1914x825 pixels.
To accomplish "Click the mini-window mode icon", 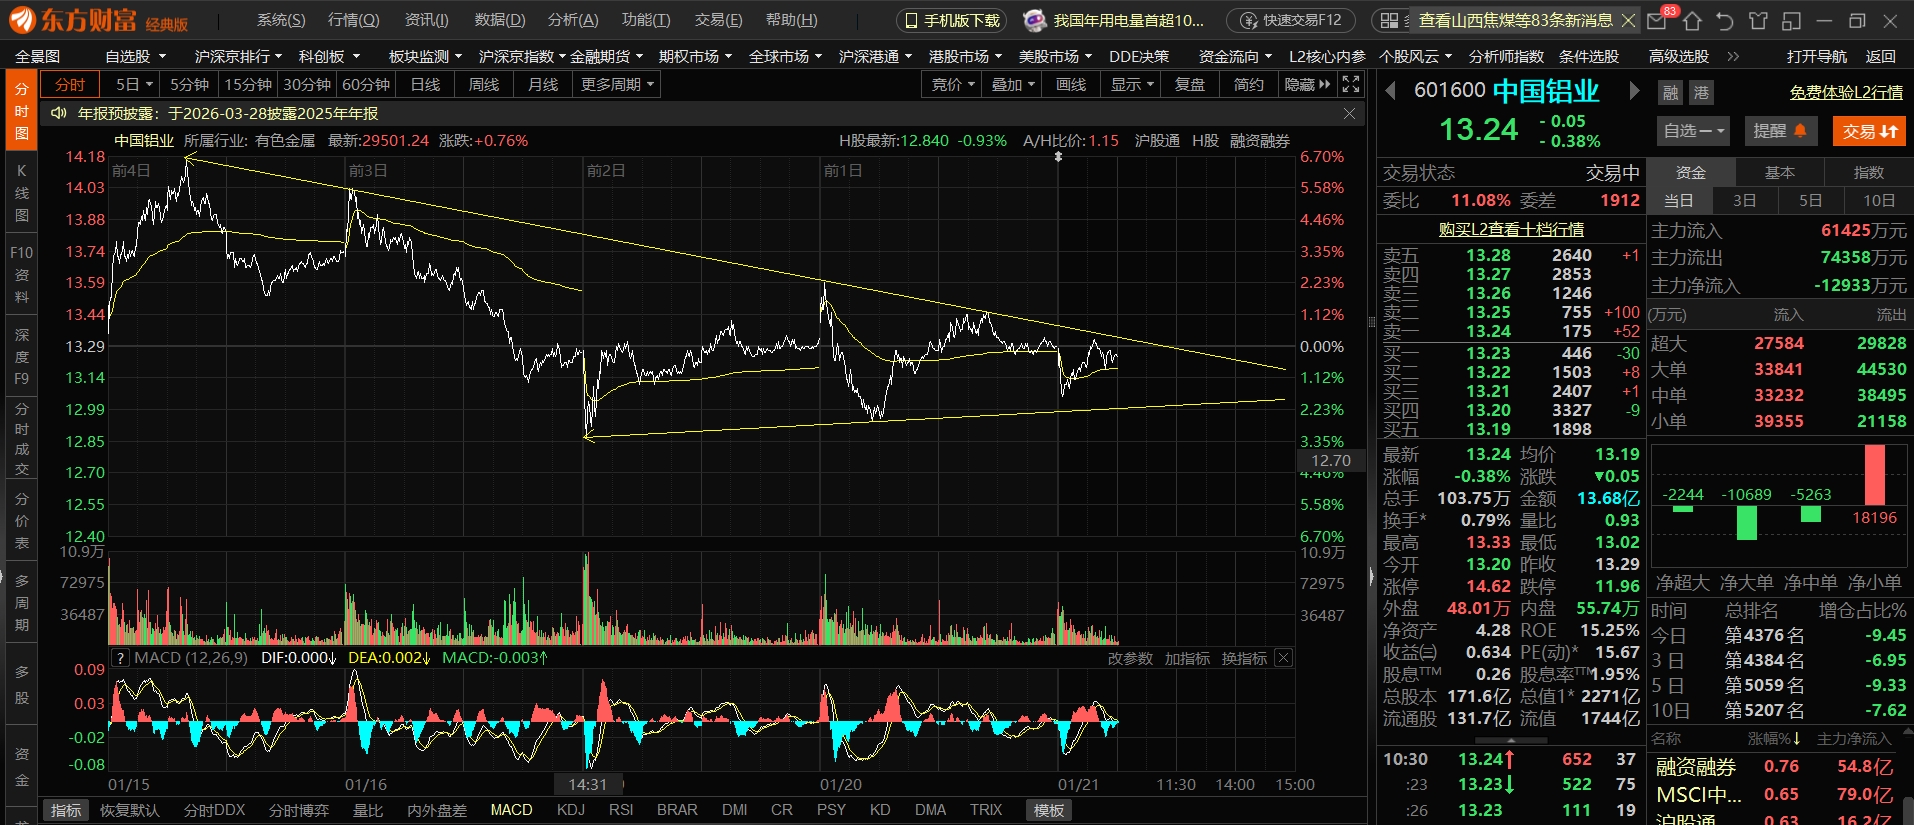I will tap(1791, 21).
